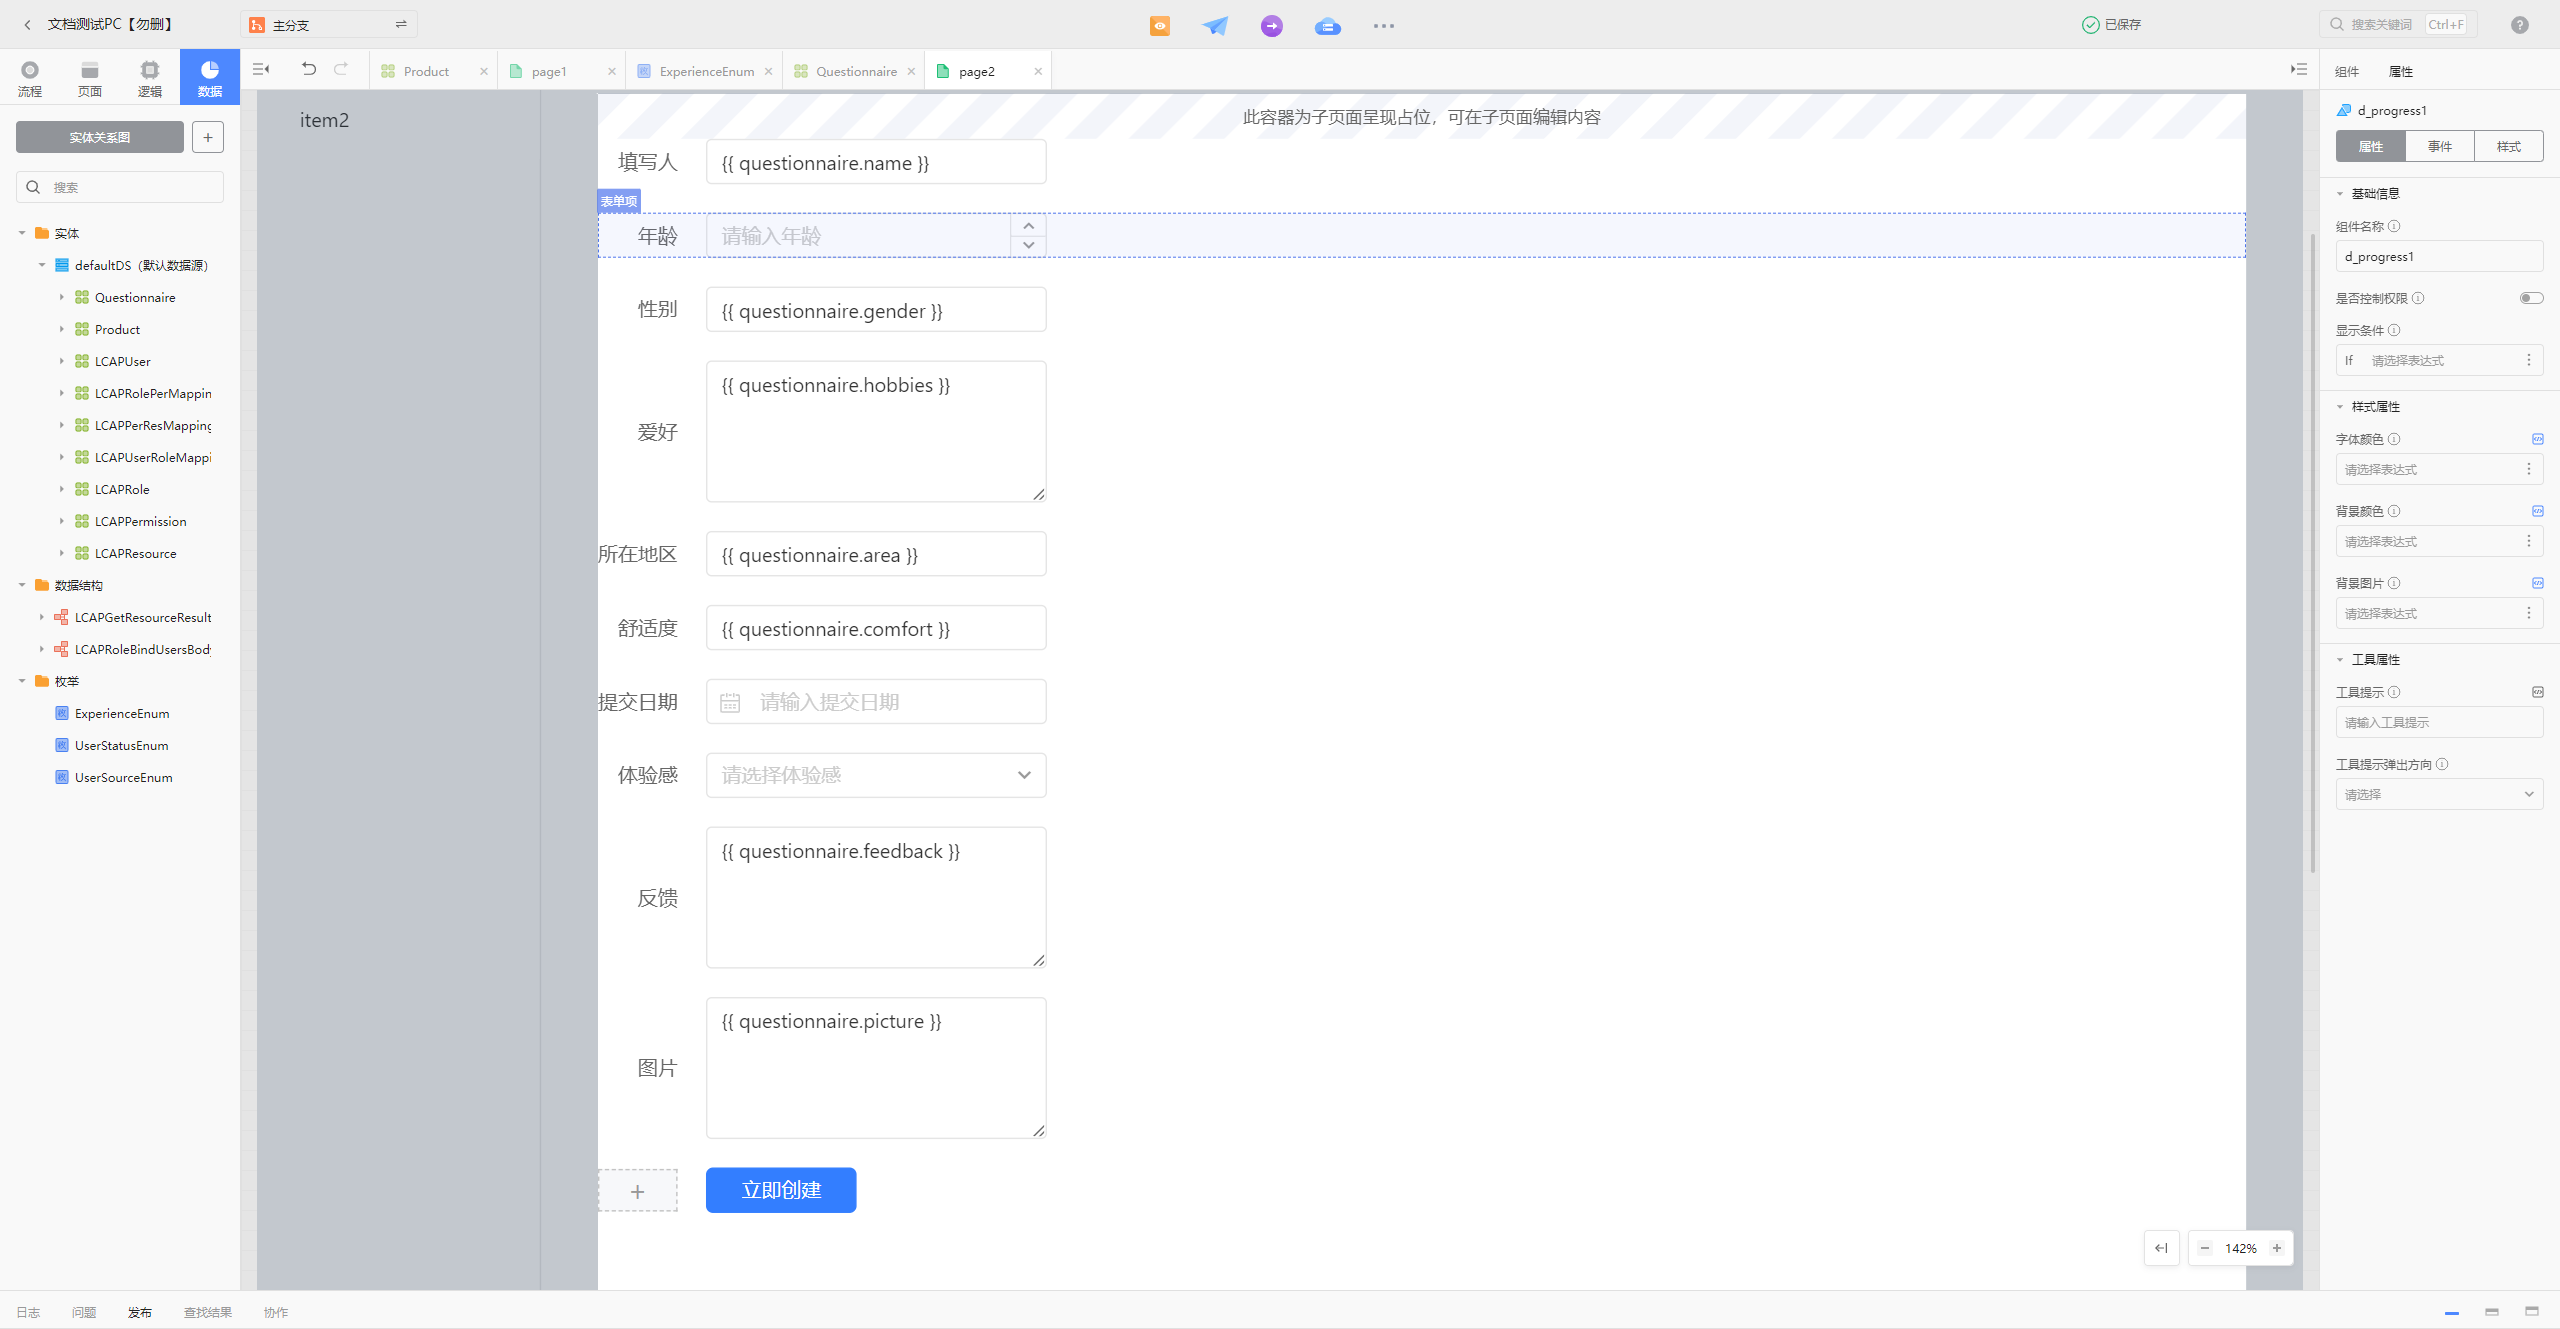
Task: Click the calendar icon in 提交日期 field
Action: (x=730, y=703)
